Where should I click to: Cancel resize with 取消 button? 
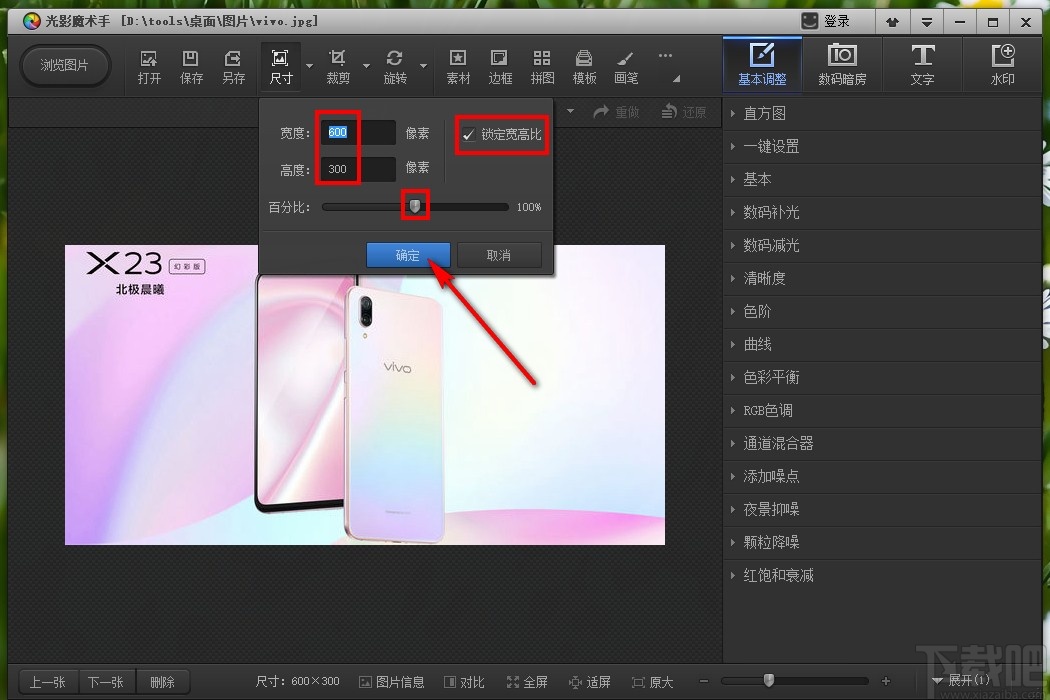[499, 255]
